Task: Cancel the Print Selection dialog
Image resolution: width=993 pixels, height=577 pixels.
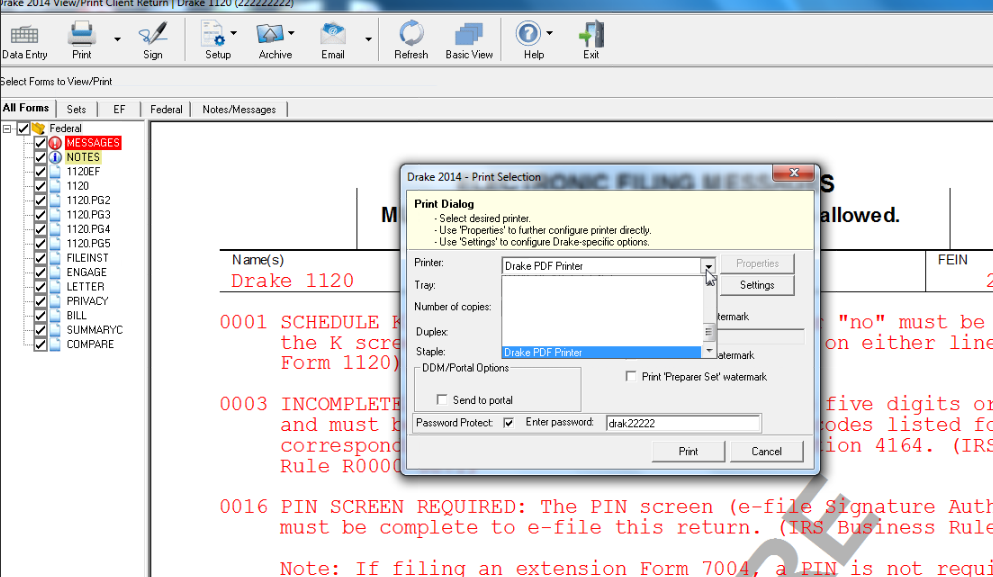Action: 766,451
